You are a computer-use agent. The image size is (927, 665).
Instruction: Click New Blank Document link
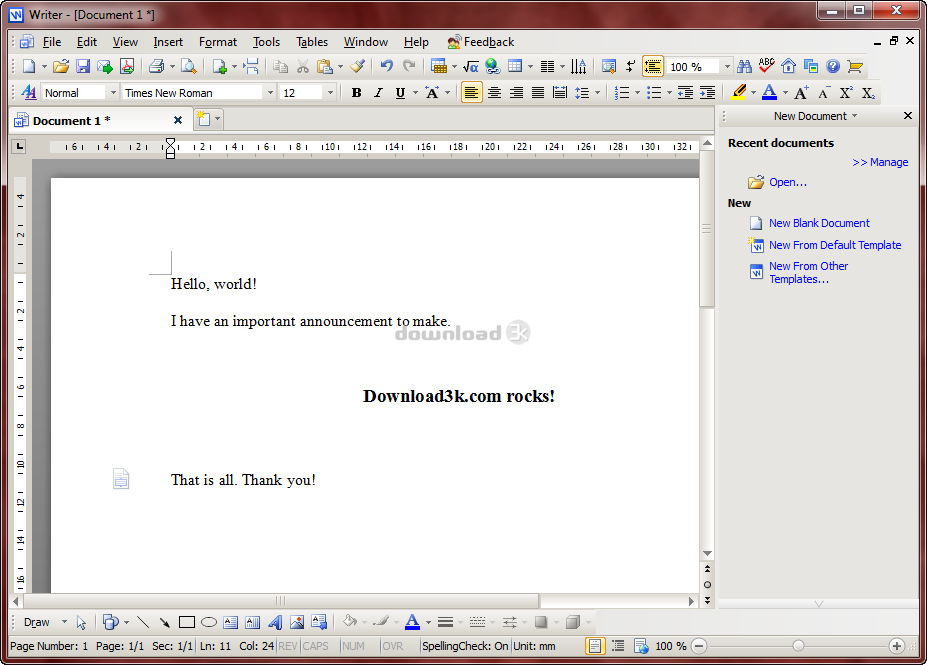pos(819,223)
